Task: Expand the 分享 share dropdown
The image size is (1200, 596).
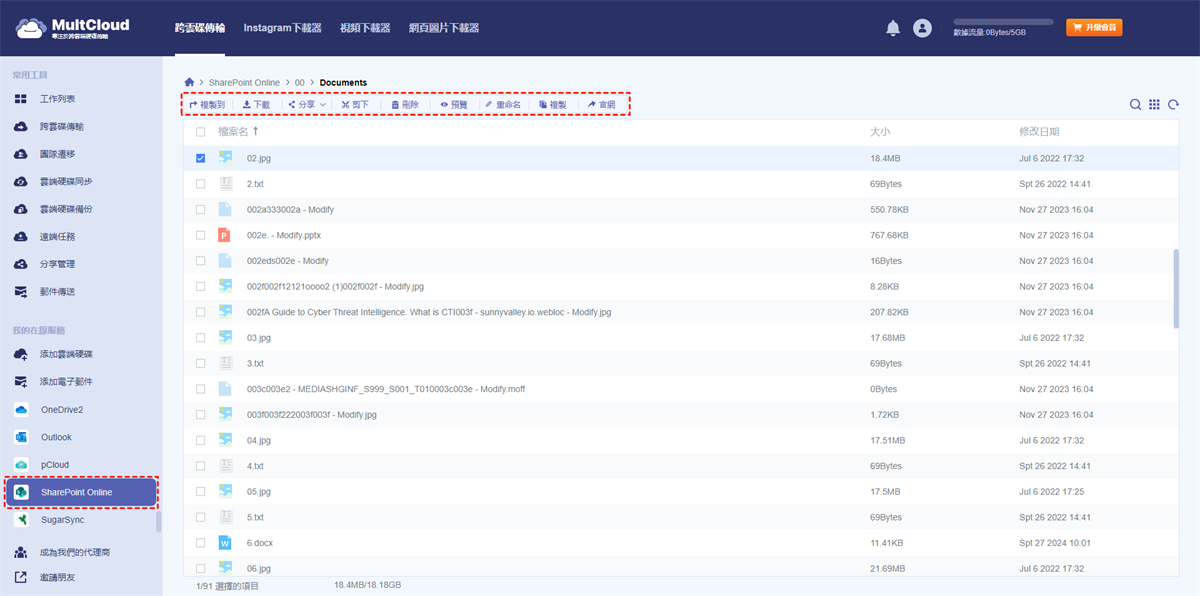Action: pyautogui.click(x=307, y=104)
